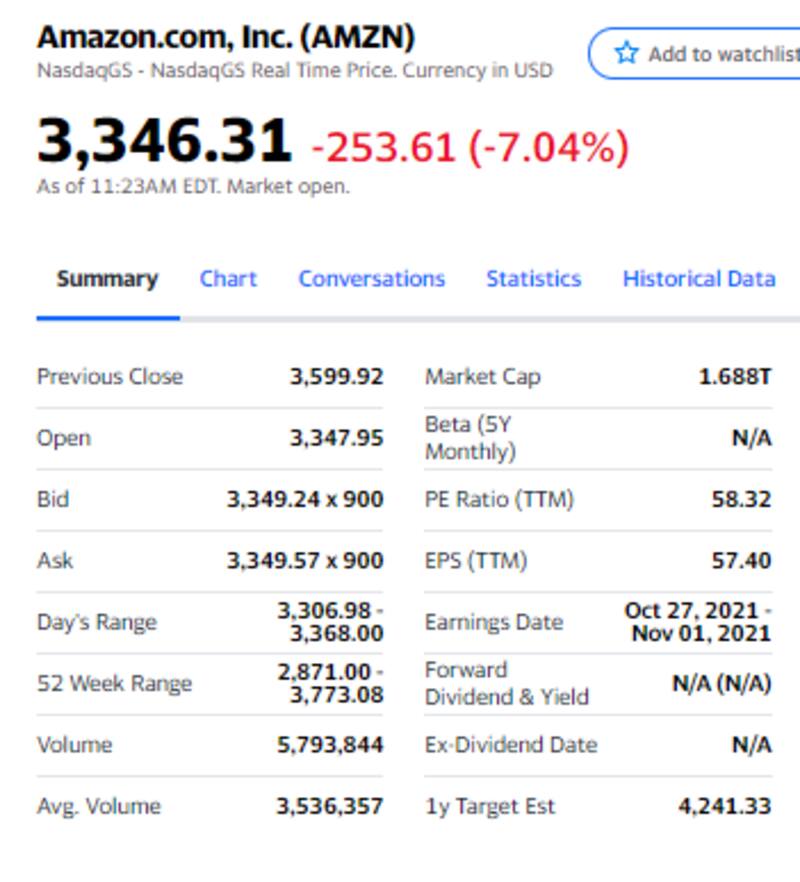Click the star icon in Add to watchlist
The image size is (800, 882).
[x=626, y=53]
